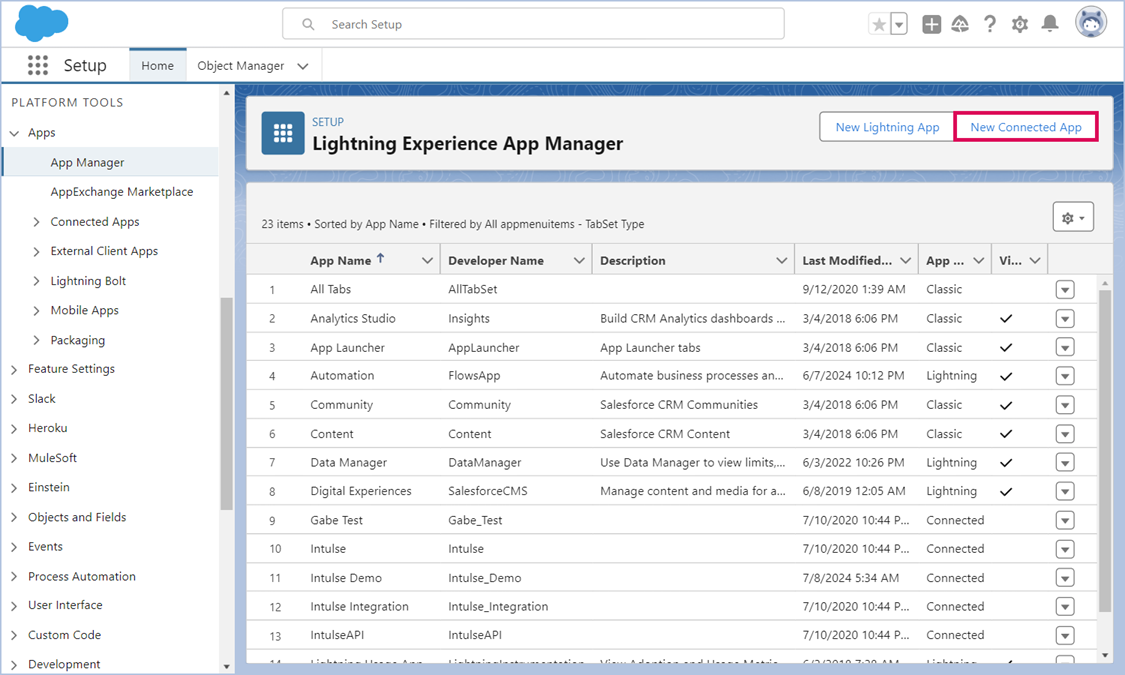Open the App Name column menu chevron
The image size is (1125, 675).
click(x=428, y=260)
